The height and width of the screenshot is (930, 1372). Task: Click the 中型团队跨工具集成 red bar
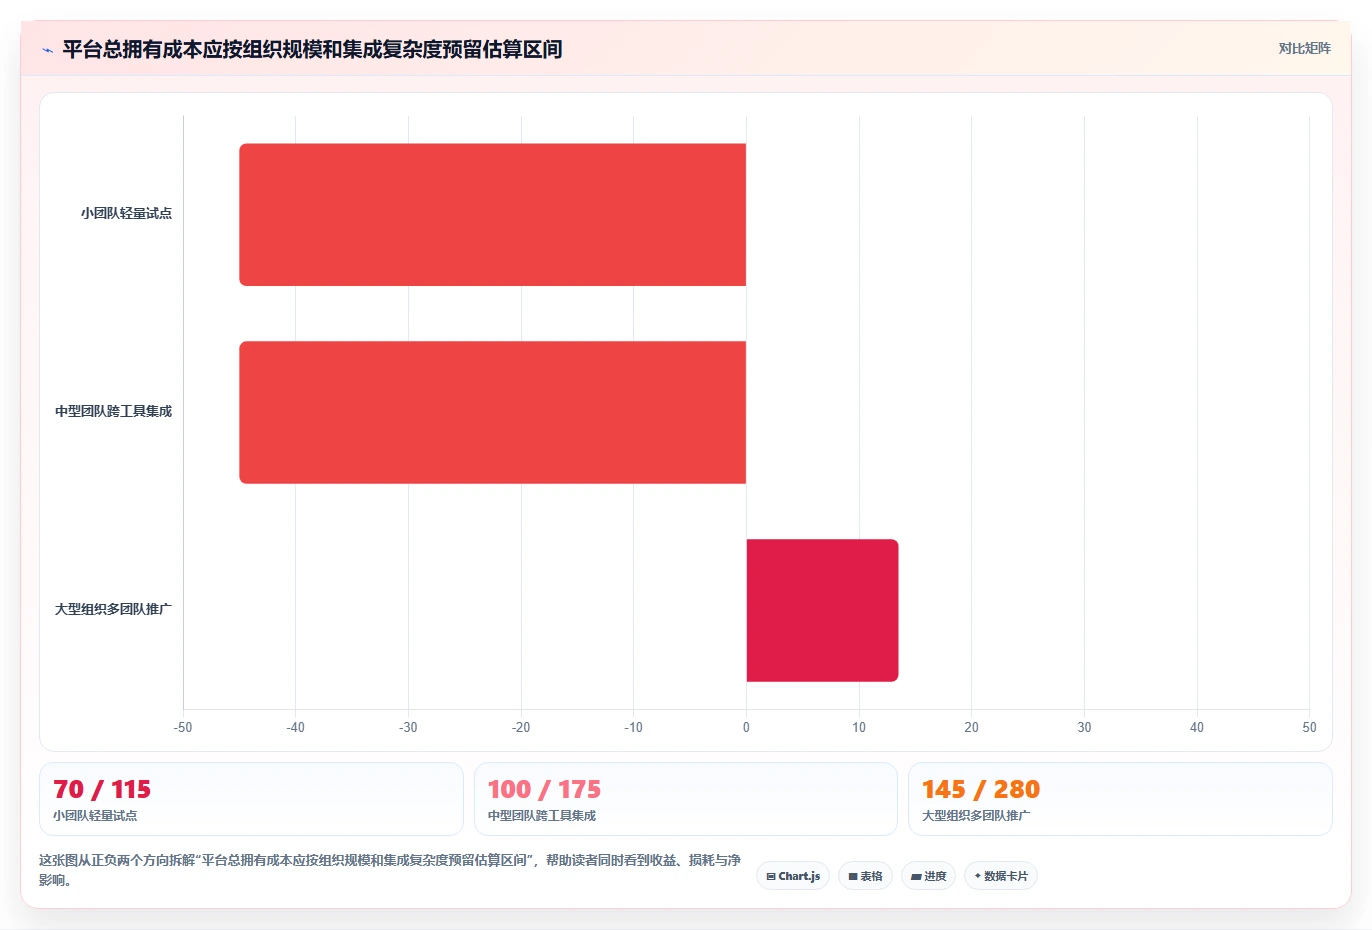[x=493, y=413]
